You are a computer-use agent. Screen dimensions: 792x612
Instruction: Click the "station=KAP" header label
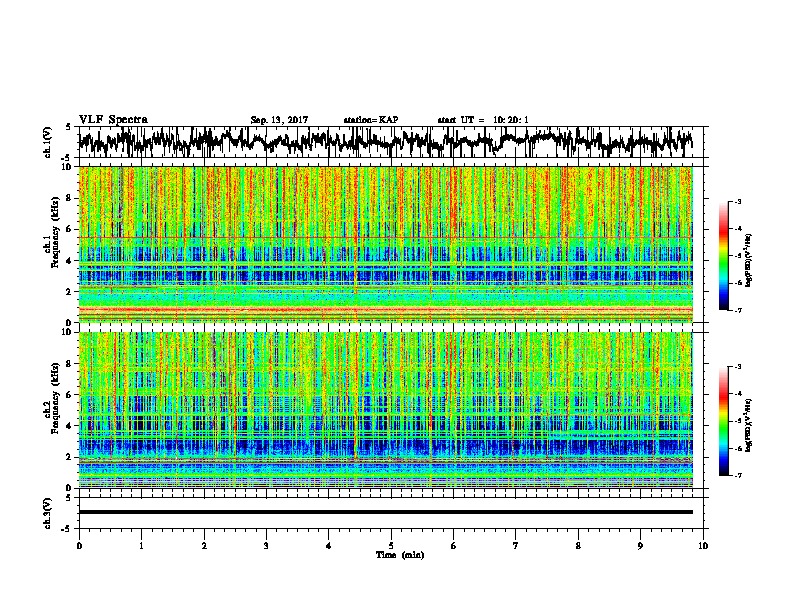371,120
